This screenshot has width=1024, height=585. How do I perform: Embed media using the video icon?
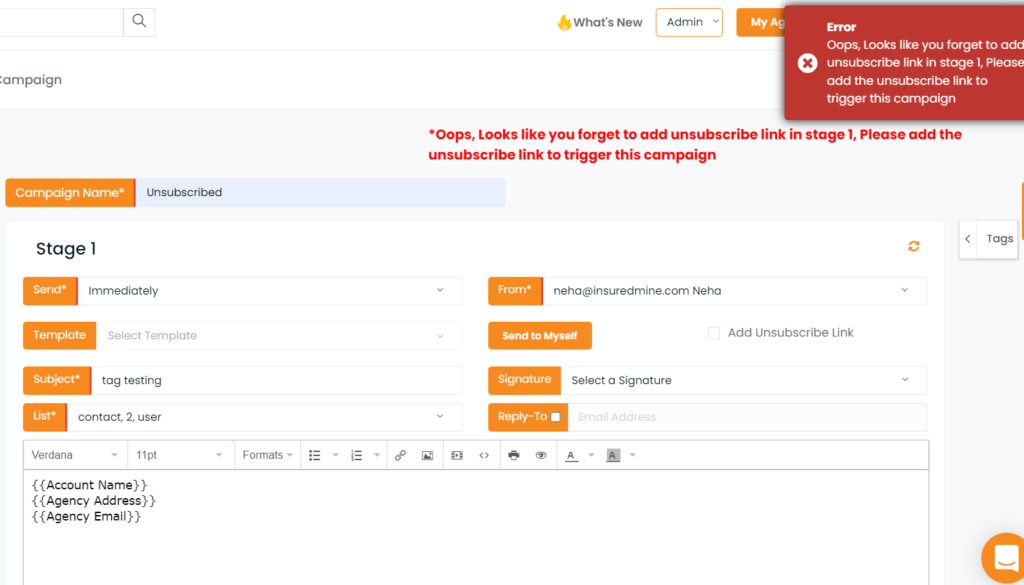457,455
